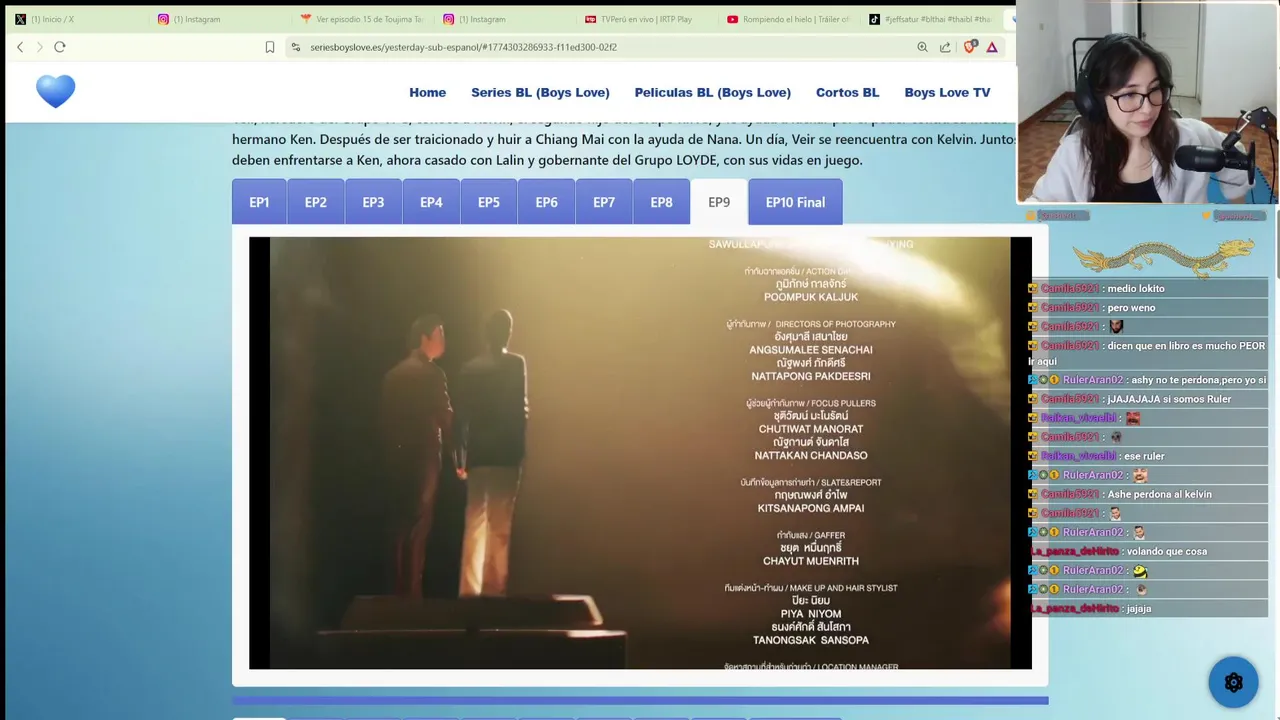Click the 'pero weno' chat message

pyautogui.click(x=1131, y=308)
